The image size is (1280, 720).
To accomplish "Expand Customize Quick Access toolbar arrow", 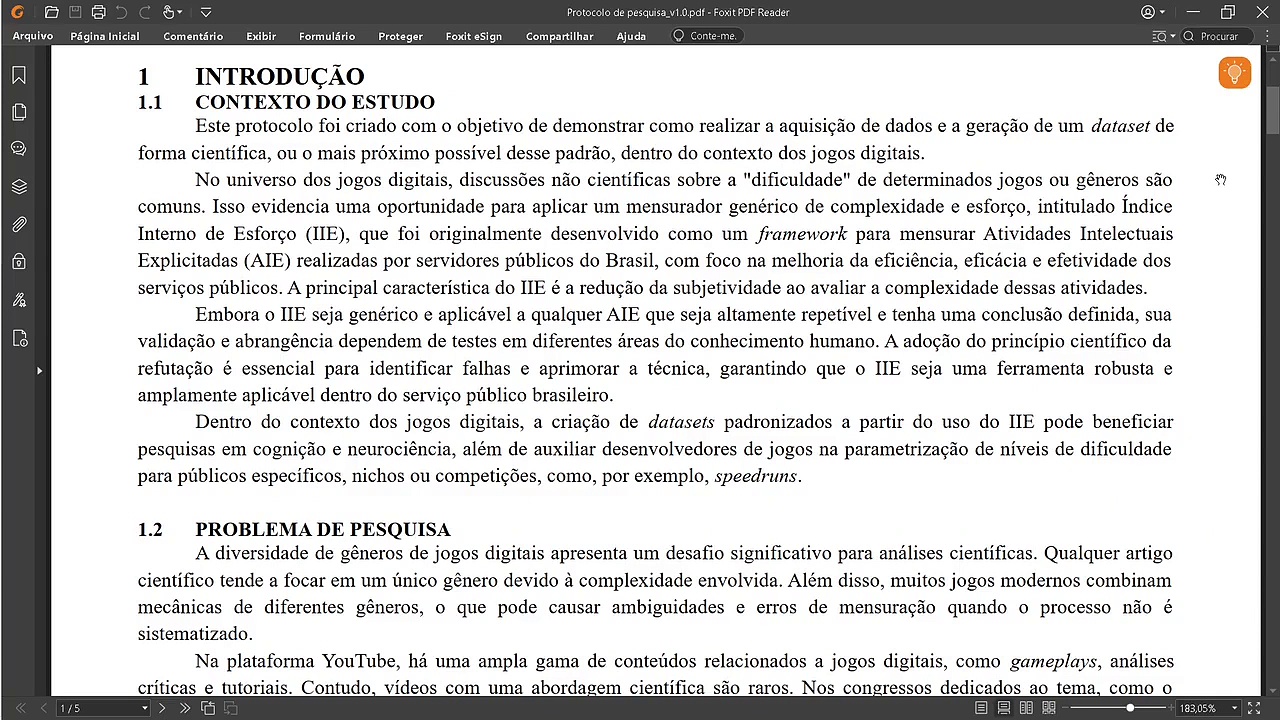I will click(205, 13).
